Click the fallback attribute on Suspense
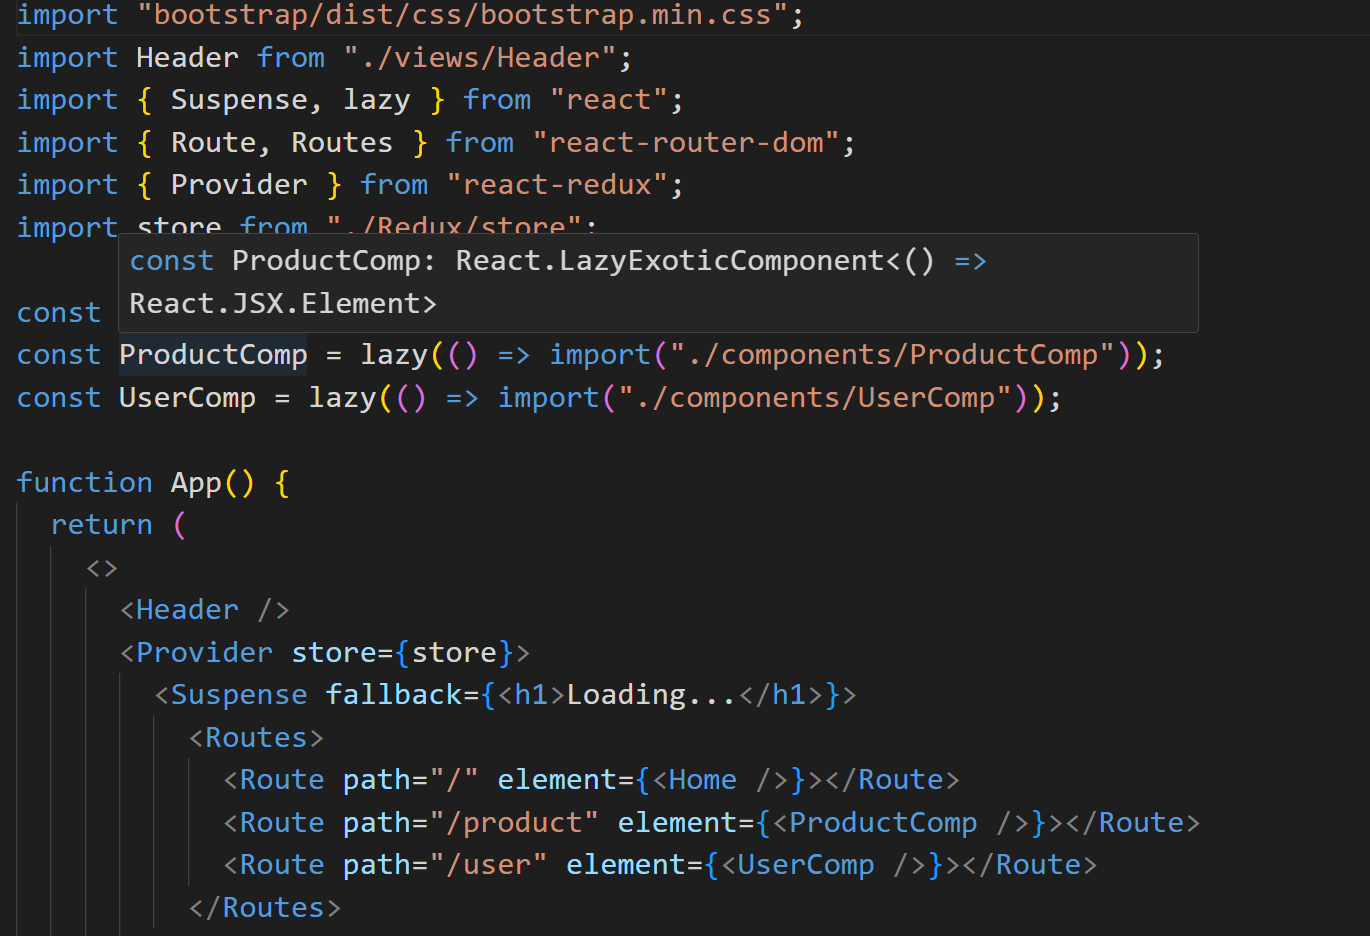Image resolution: width=1370 pixels, height=936 pixels. pyautogui.click(x=393, y=695)
